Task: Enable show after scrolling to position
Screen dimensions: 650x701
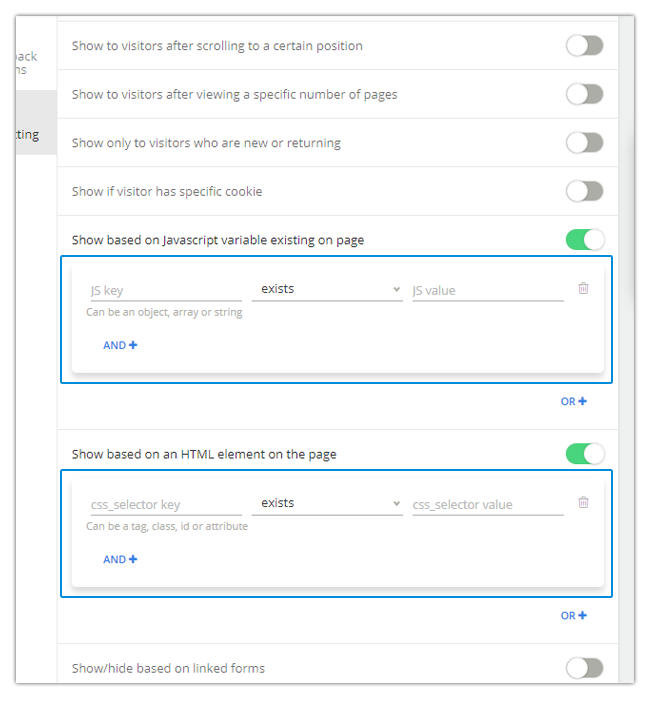Action: coord(585,45)
